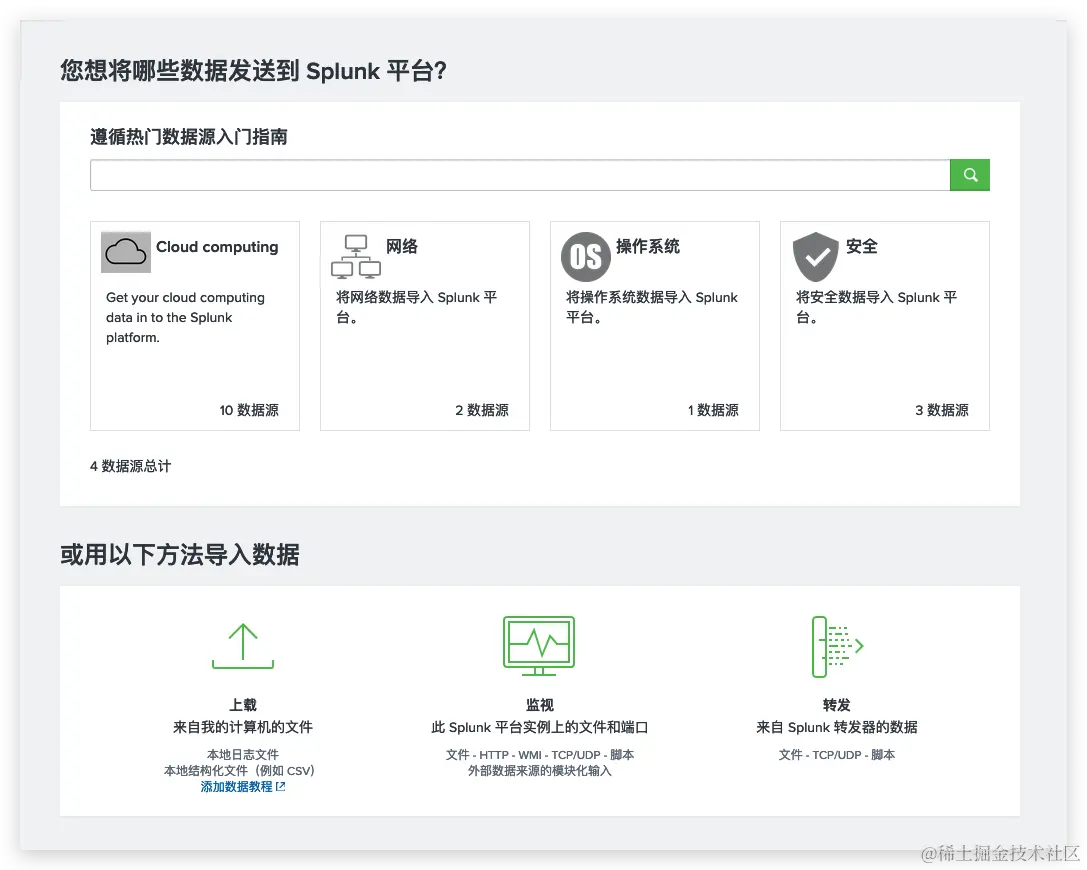Click the 监视 monitor waveform icon
This screenshot has height=870, width=1087.
[x=539, y=645]
